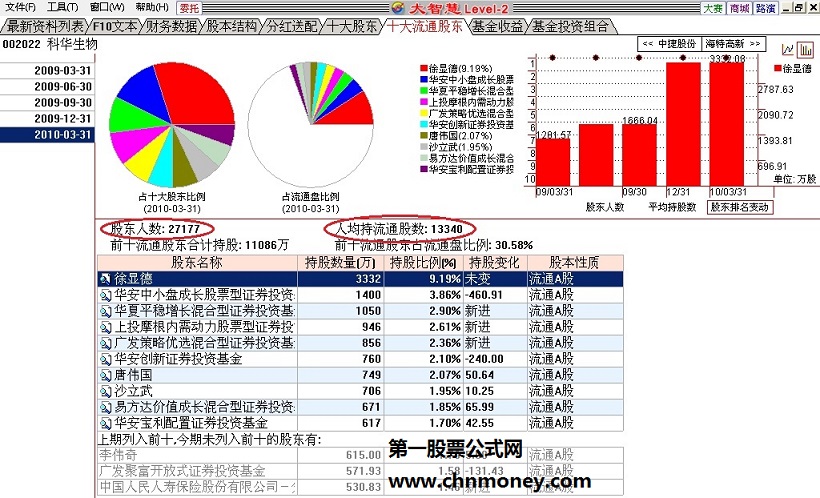Click magnifier icon beside 沙立武 row
Image resolution: width=820 pixels, height=498 pixels.
[x=105, y=391]
